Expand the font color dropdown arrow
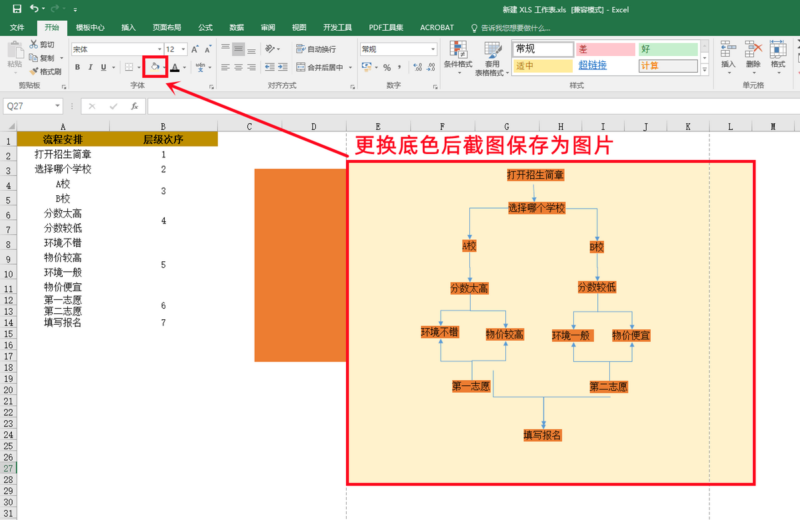800x520 pixels. [x=184, y=67]
